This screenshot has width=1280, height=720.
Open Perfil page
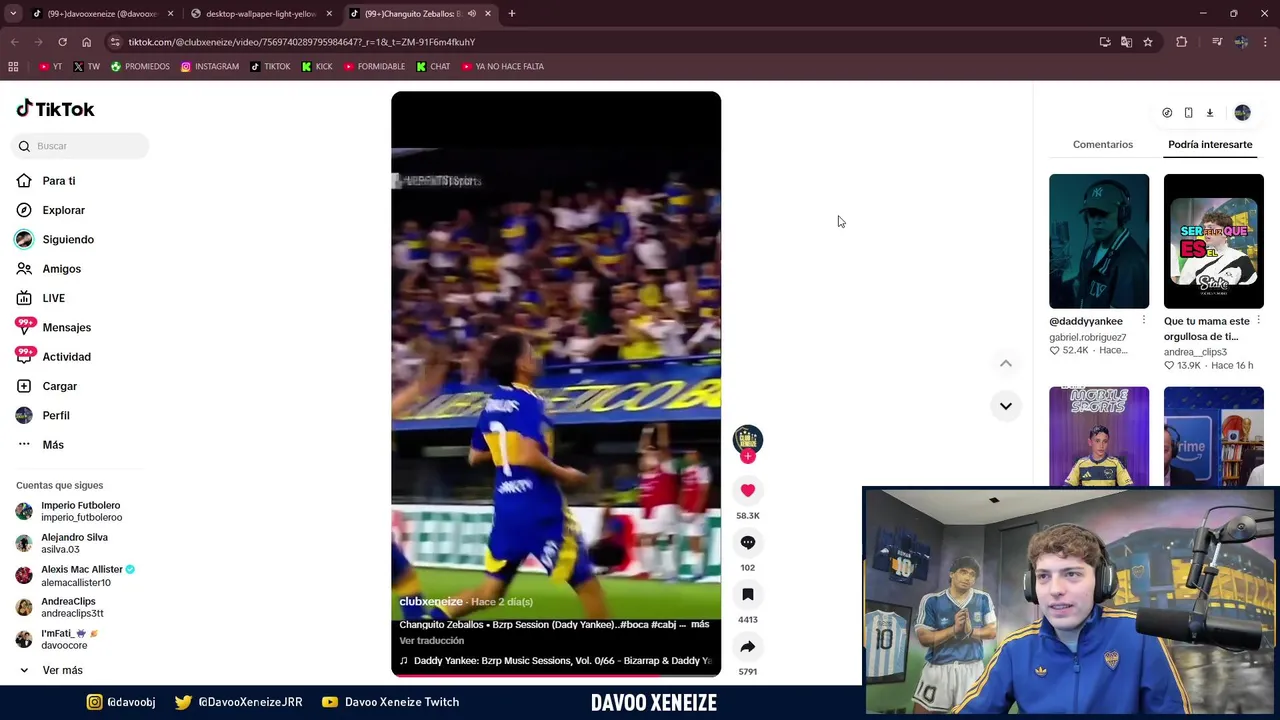click(x=56, y=415)
